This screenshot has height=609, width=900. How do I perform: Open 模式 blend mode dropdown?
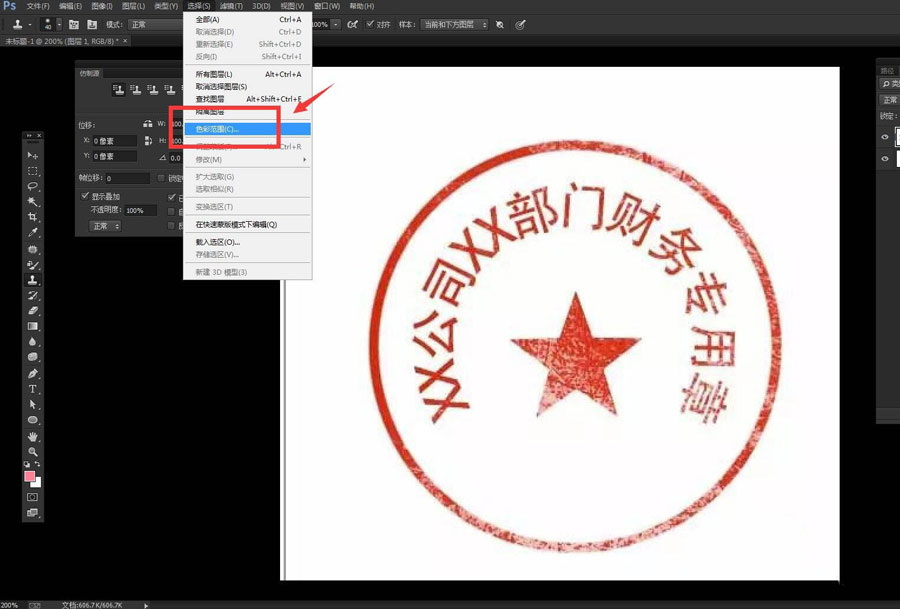(156, 25)
